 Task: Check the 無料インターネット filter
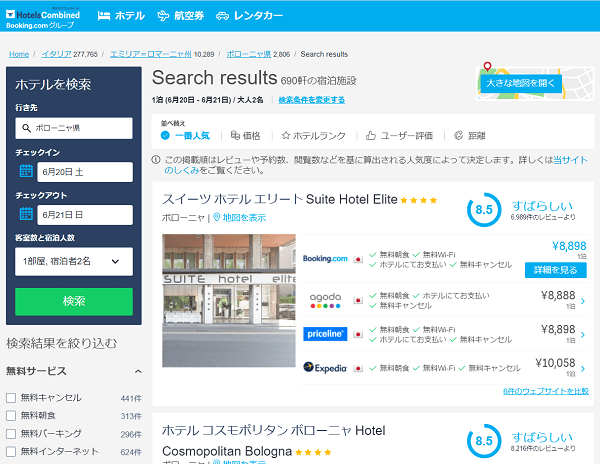11,451
